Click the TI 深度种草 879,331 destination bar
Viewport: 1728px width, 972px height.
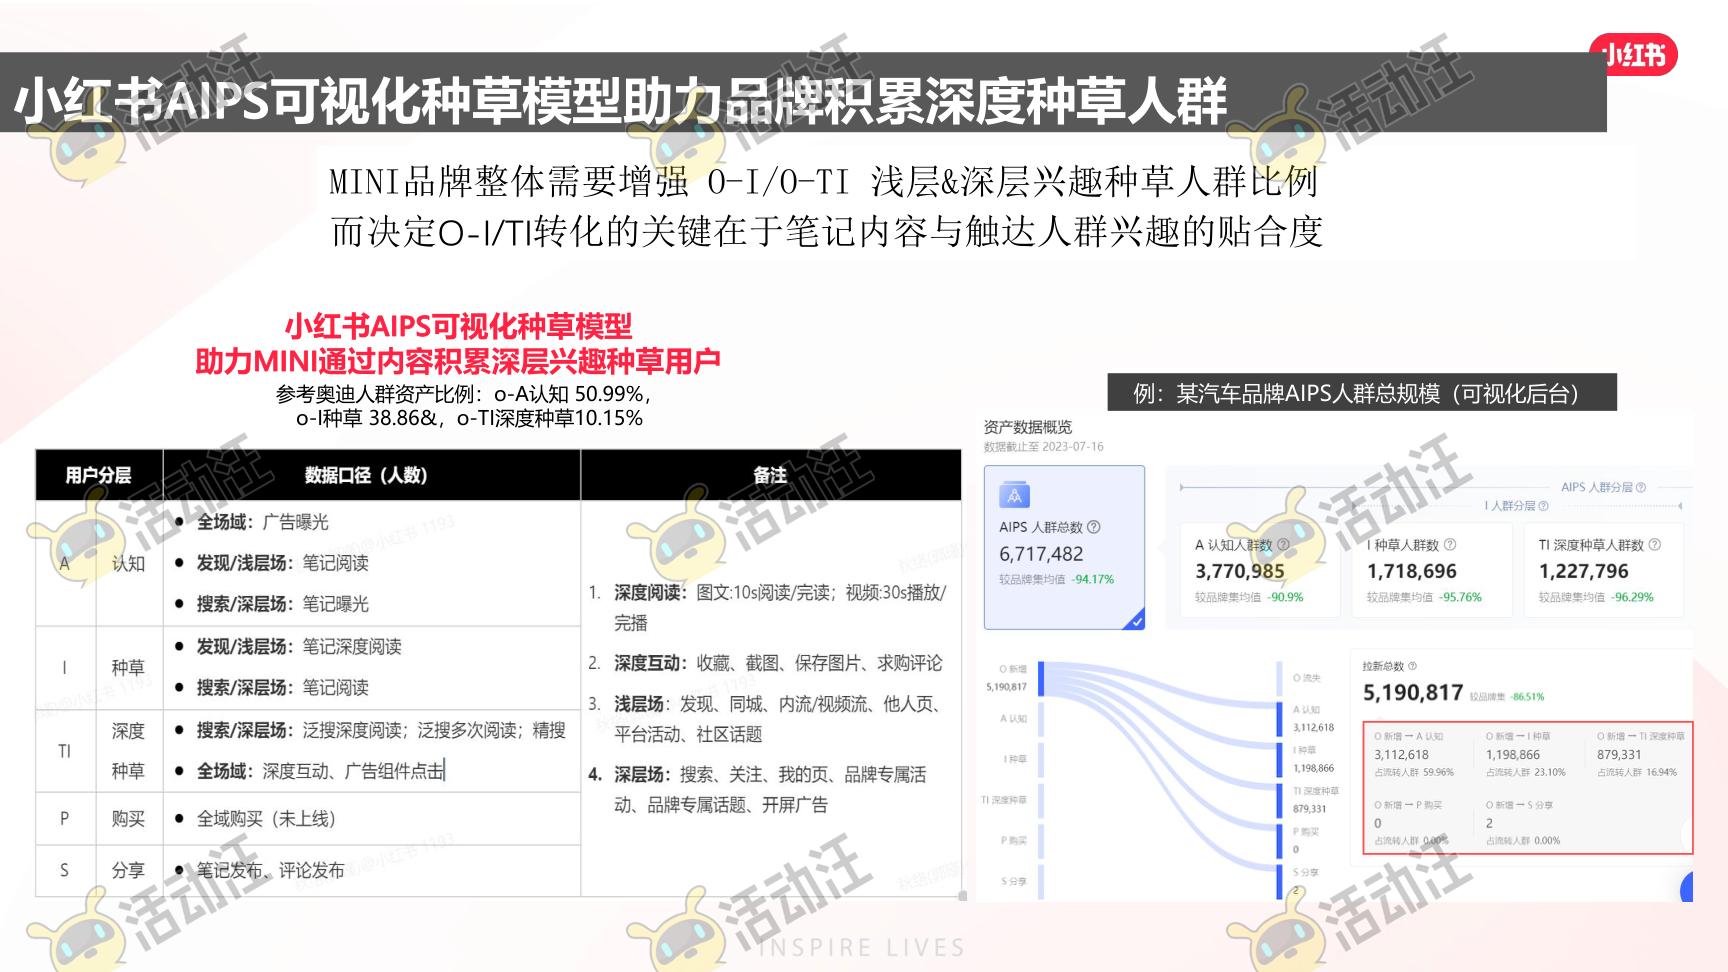pyautogui.click(x=1280, y=801)
